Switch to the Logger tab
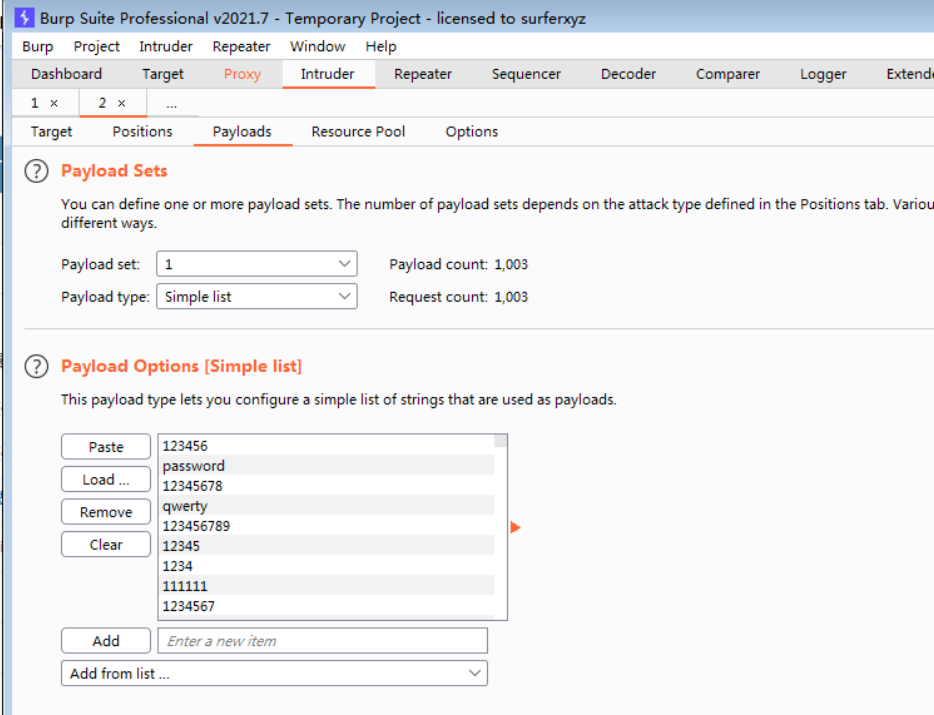This screenshot has width=934, height=715. pos(823,74)
